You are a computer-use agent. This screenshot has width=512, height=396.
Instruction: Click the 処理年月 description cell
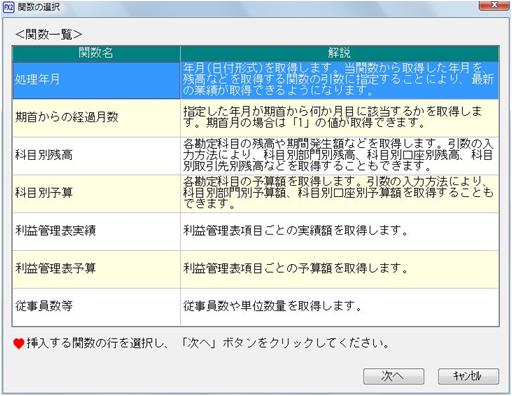click(340, 80)
